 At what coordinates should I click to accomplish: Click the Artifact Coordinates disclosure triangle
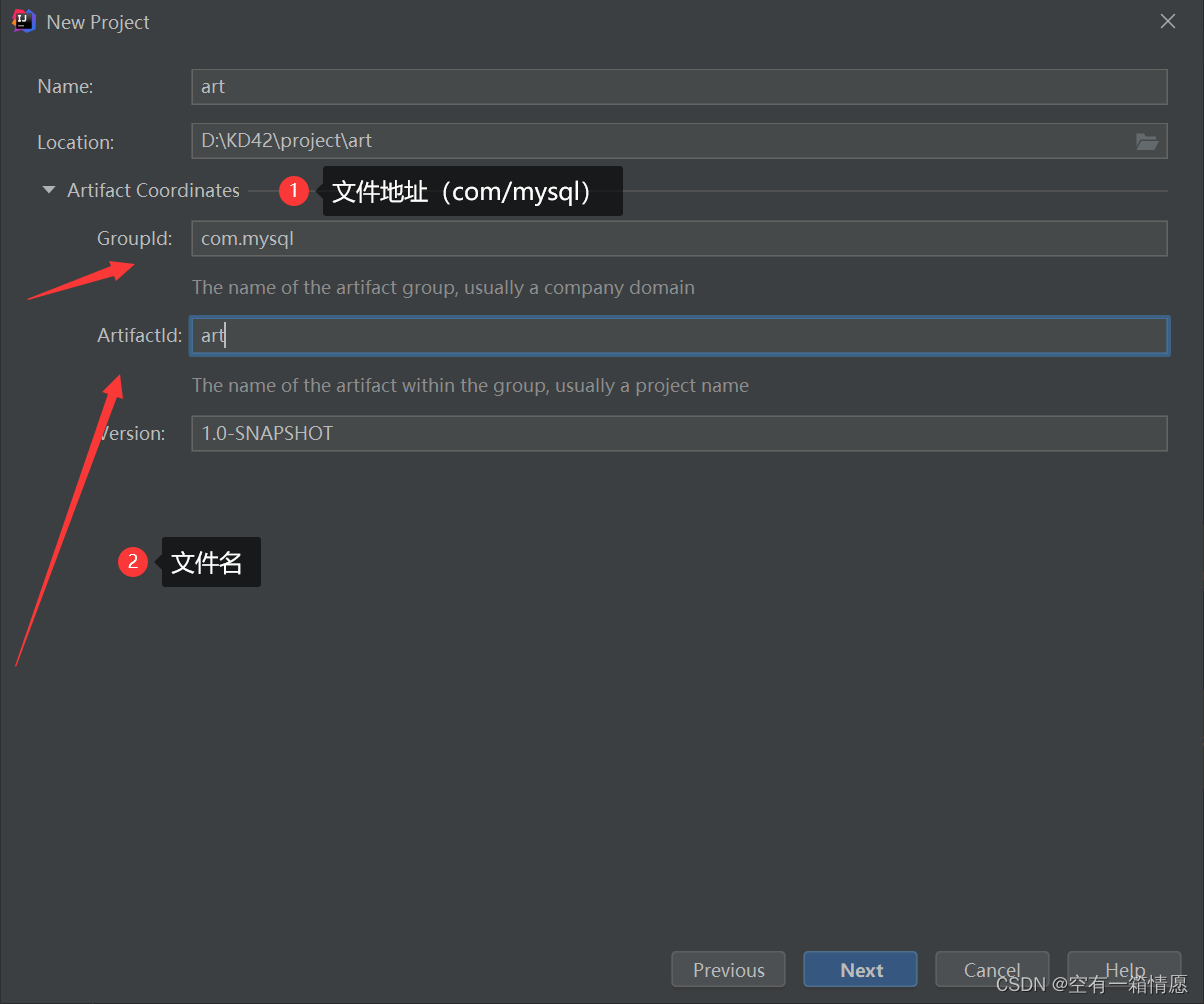click(x=48, y=190)
